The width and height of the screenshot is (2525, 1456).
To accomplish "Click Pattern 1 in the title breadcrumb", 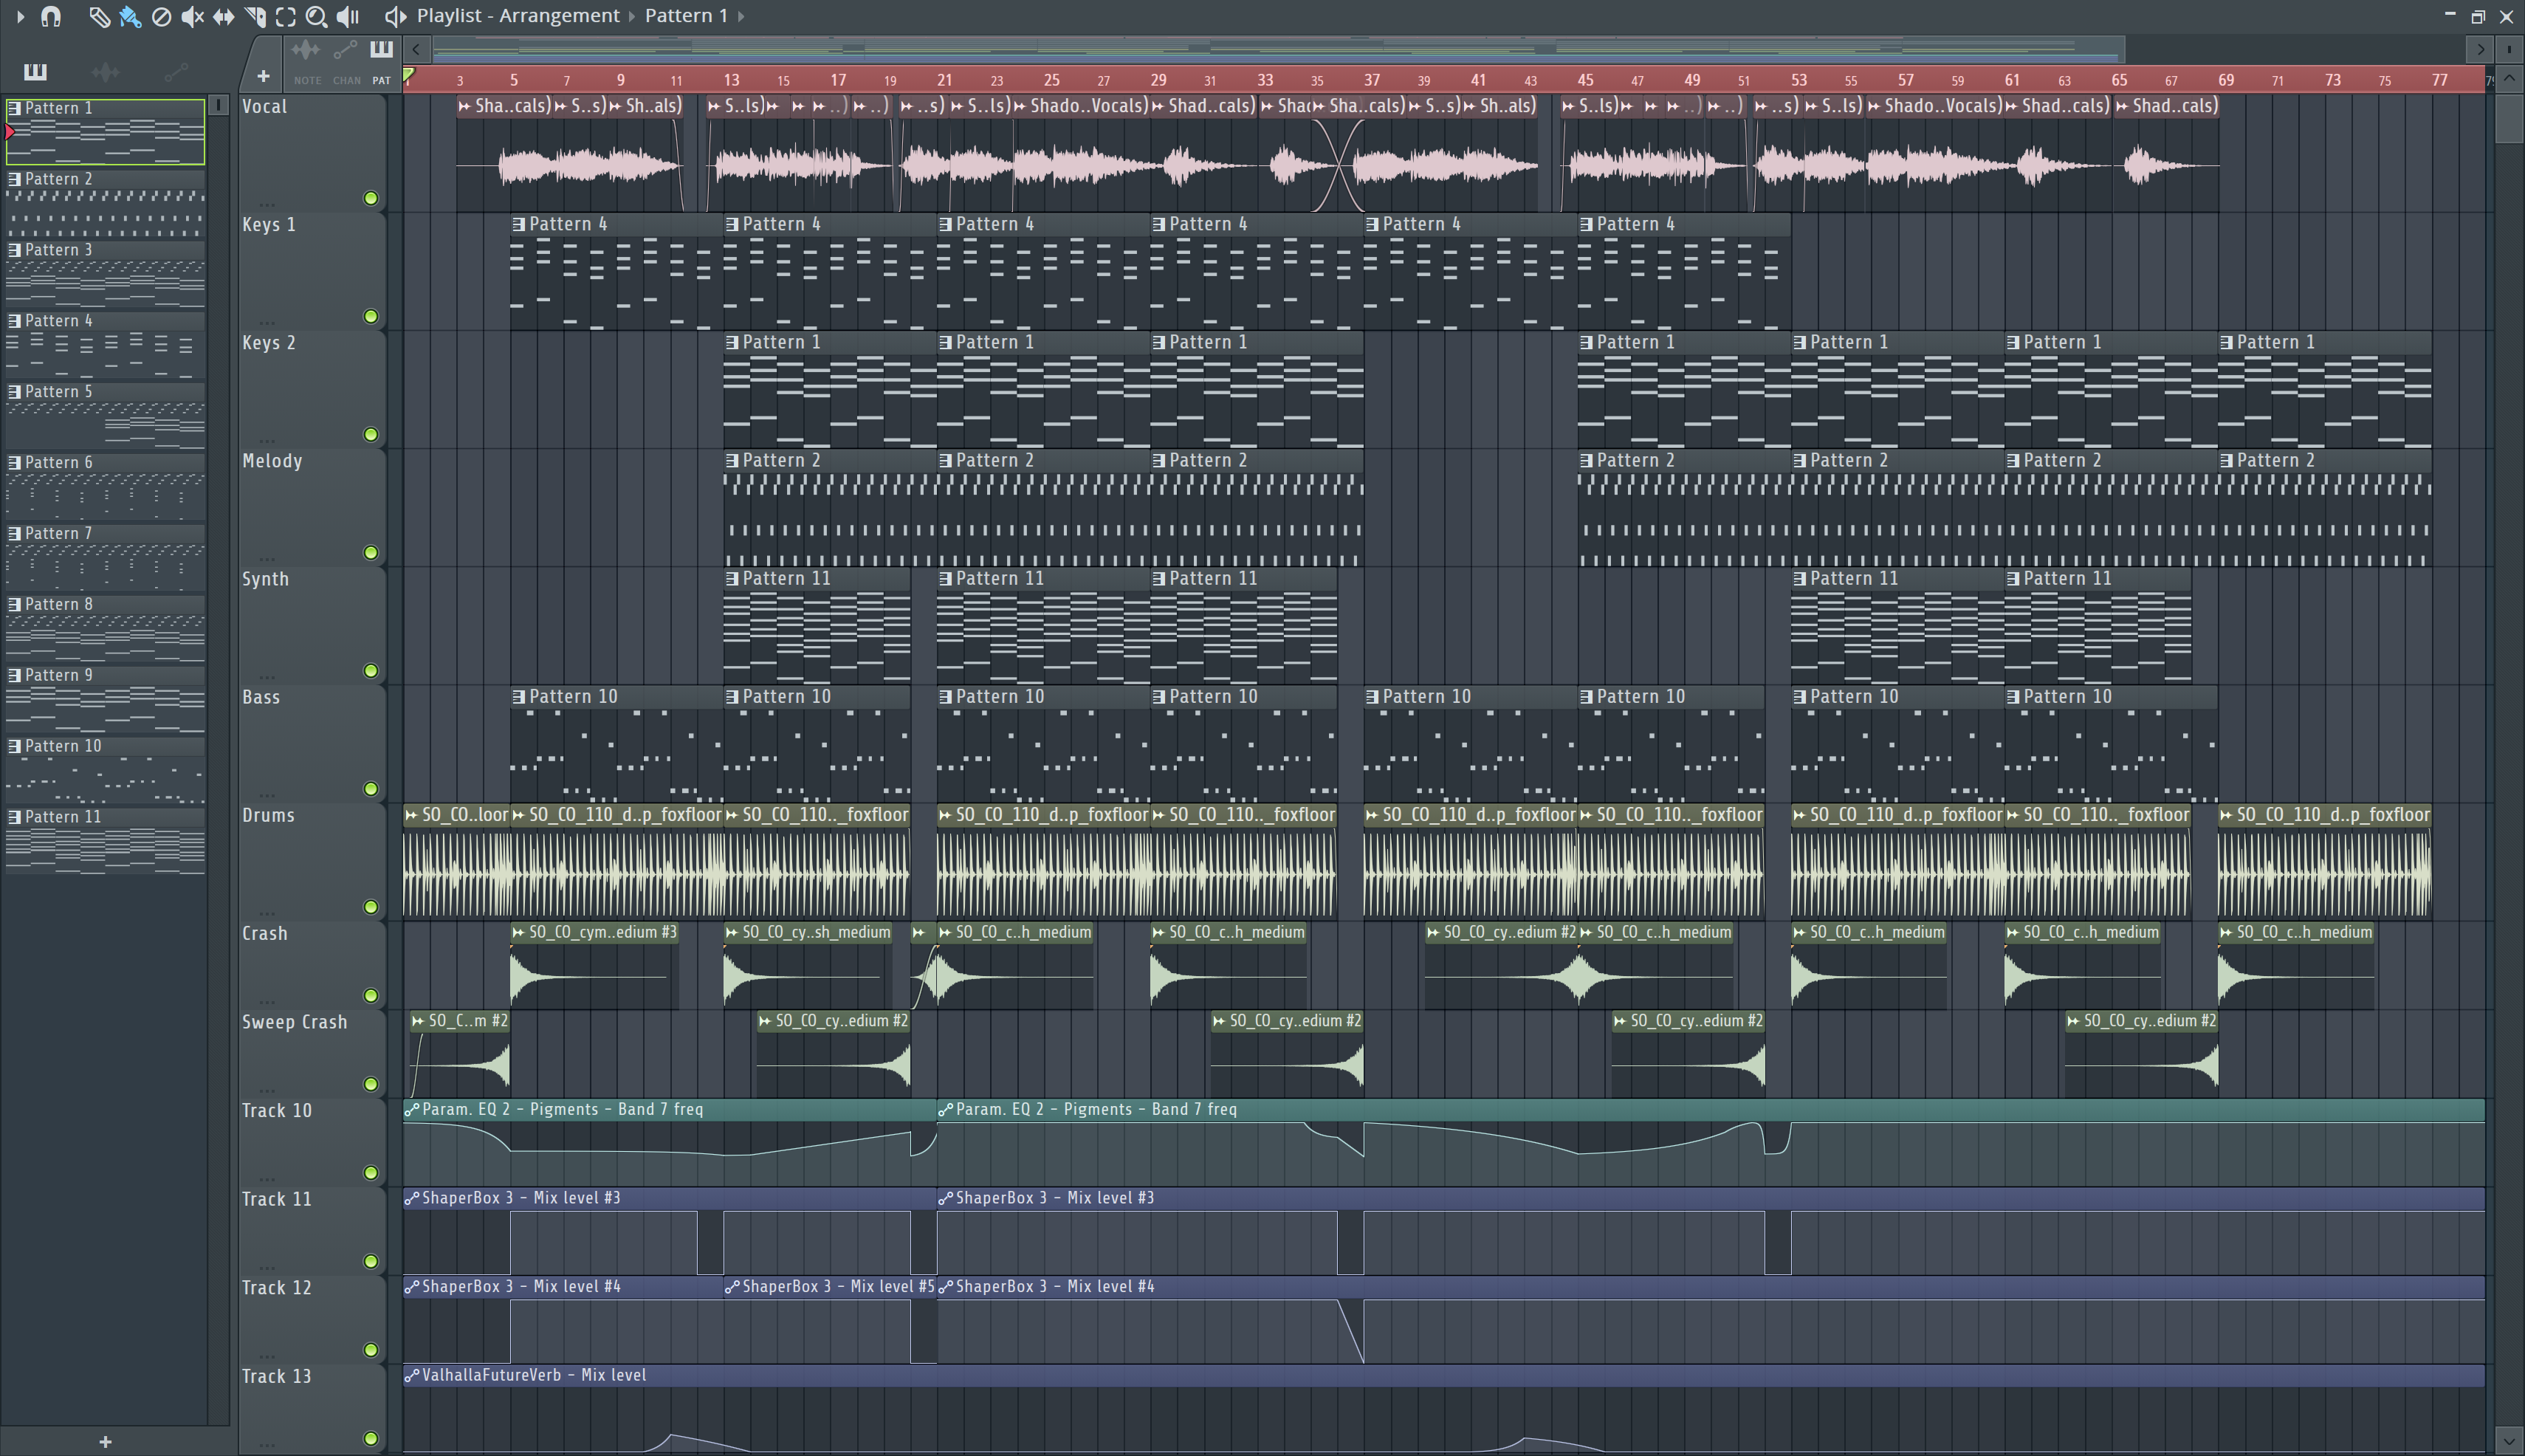I will (x=686, y=16).
